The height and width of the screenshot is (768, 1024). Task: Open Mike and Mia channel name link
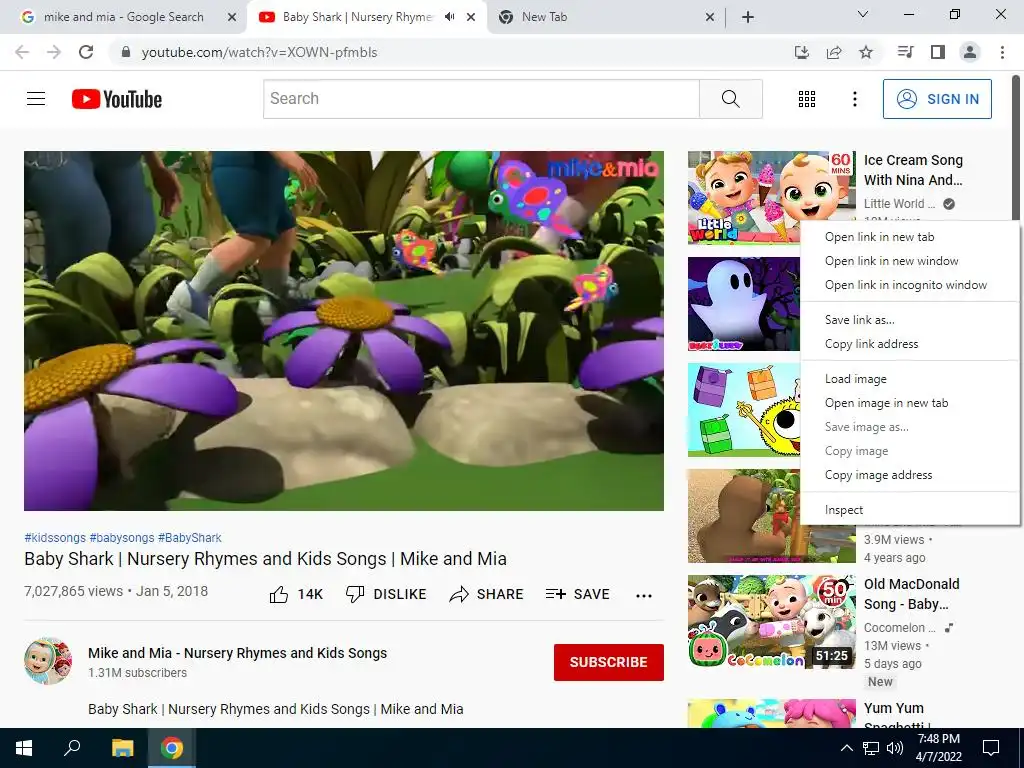pos(238,653)
